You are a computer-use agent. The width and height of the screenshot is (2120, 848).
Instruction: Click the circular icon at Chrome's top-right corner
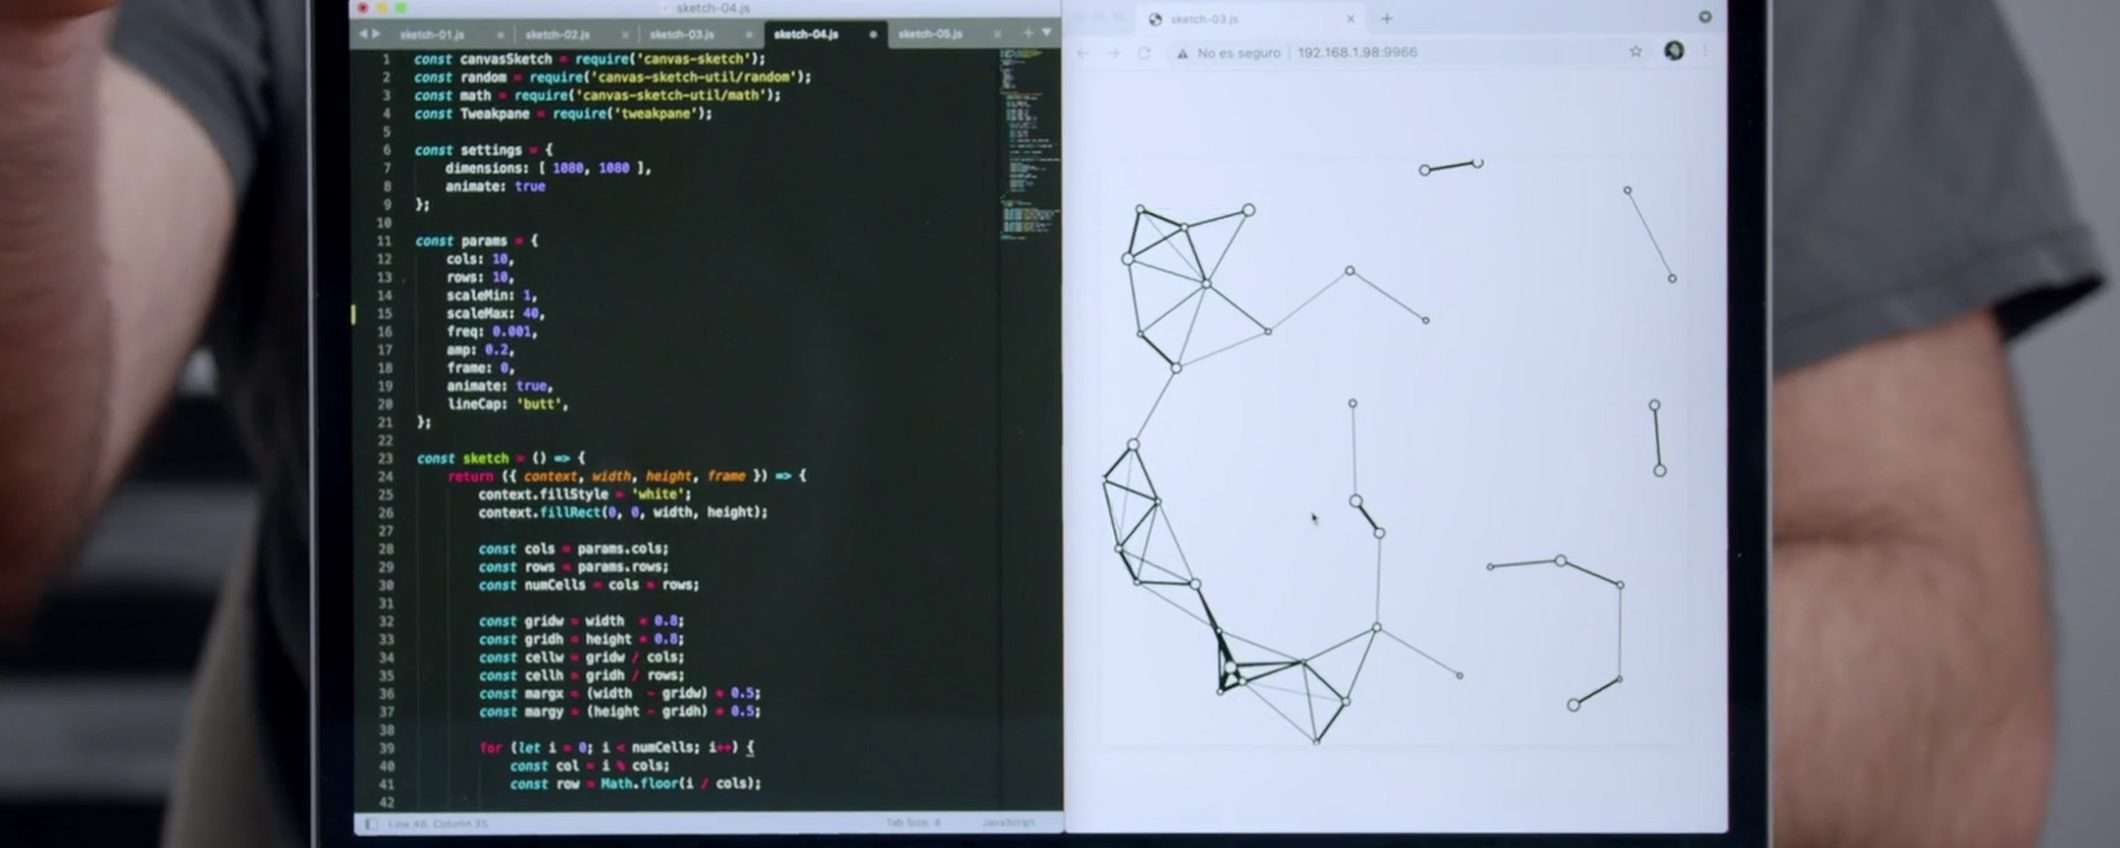coord(1705,17)
